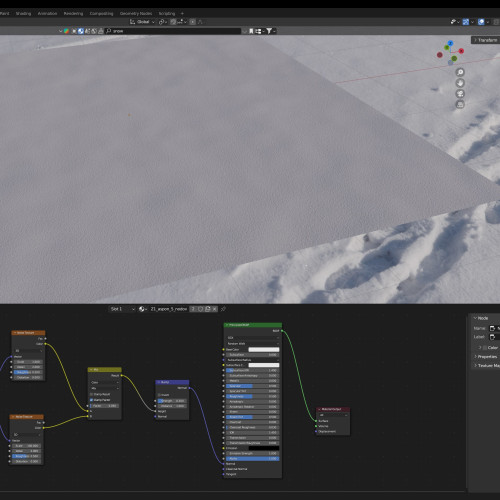This screenshot has width=500, height=500.
Task: Click the red X axis on navigation gizmo
Action: pos(461,51)
